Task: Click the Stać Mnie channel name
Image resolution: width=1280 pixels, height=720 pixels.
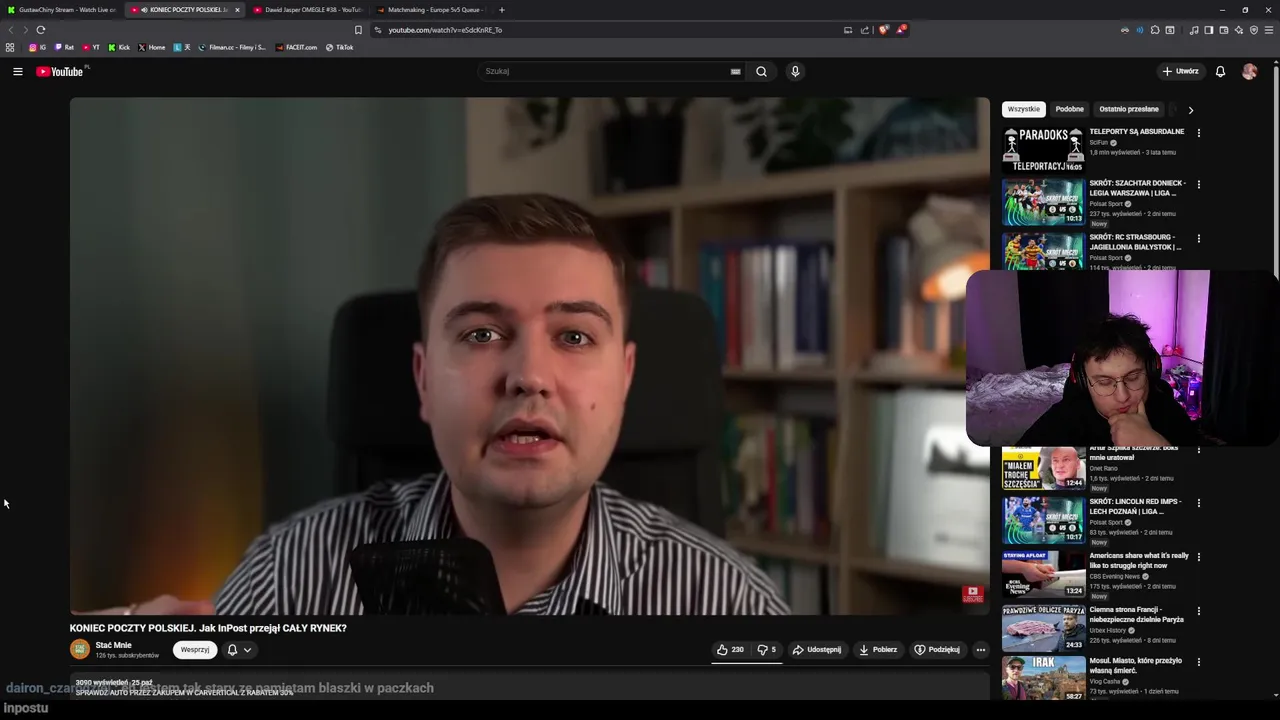Action: coord(113,645)
